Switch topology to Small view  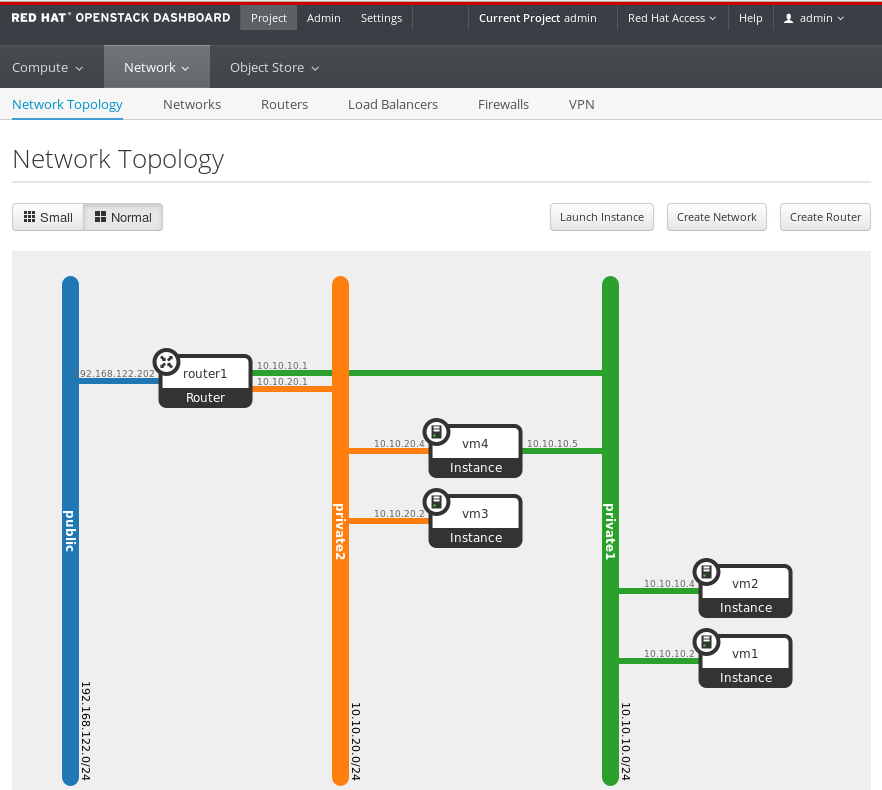(48, 217)
